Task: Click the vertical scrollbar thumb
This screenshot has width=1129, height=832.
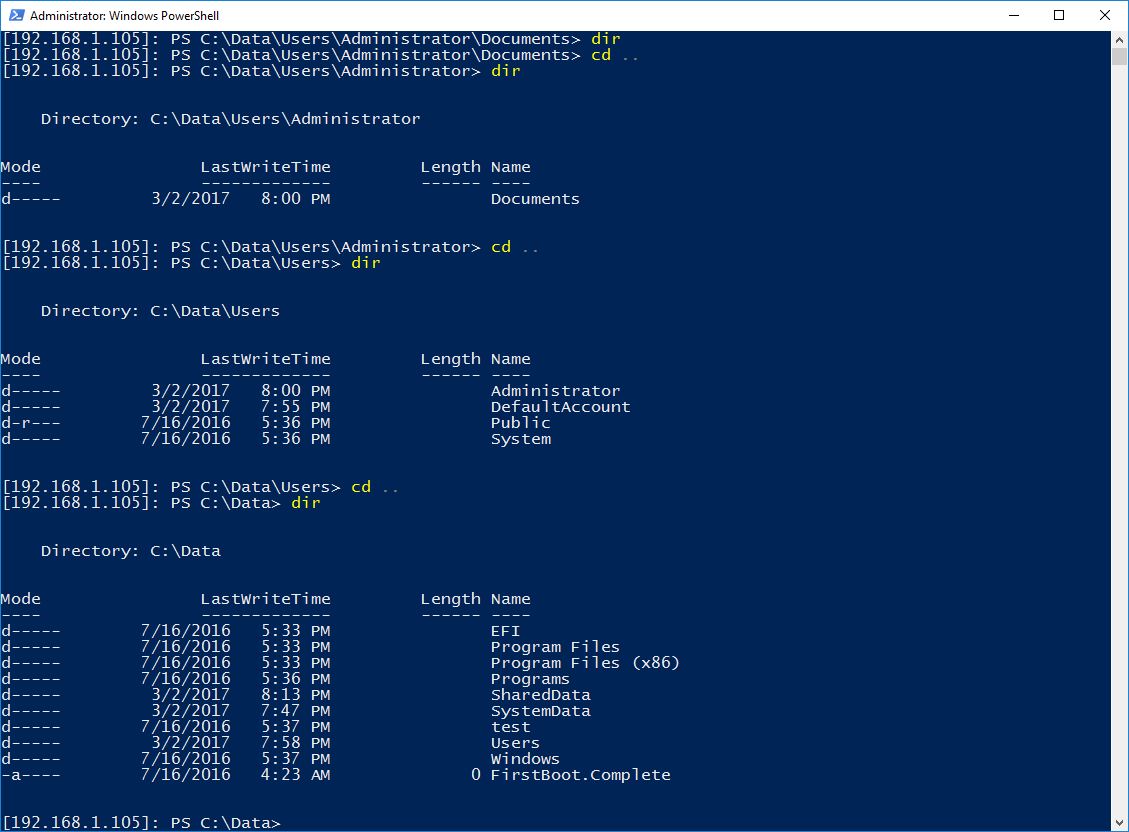Action: tap(1119, 56)
